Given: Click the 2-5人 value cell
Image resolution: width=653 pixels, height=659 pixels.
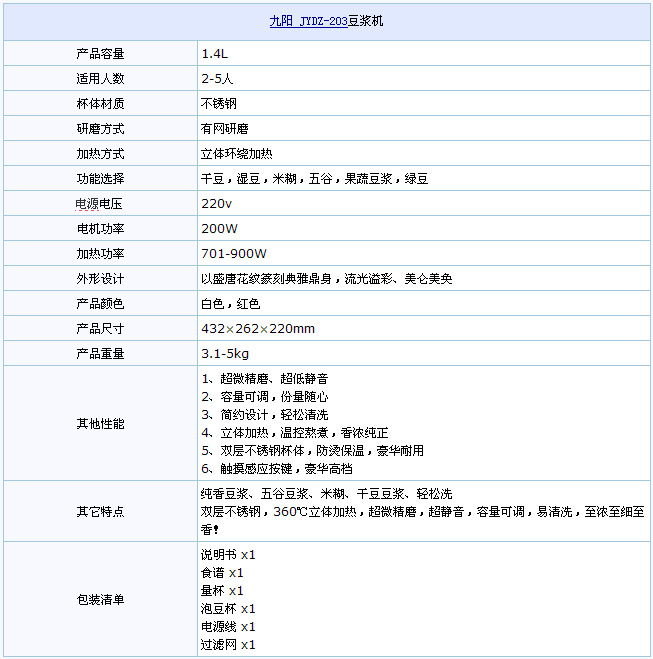Looking at the screenshot, I should (x=218, y=79).
